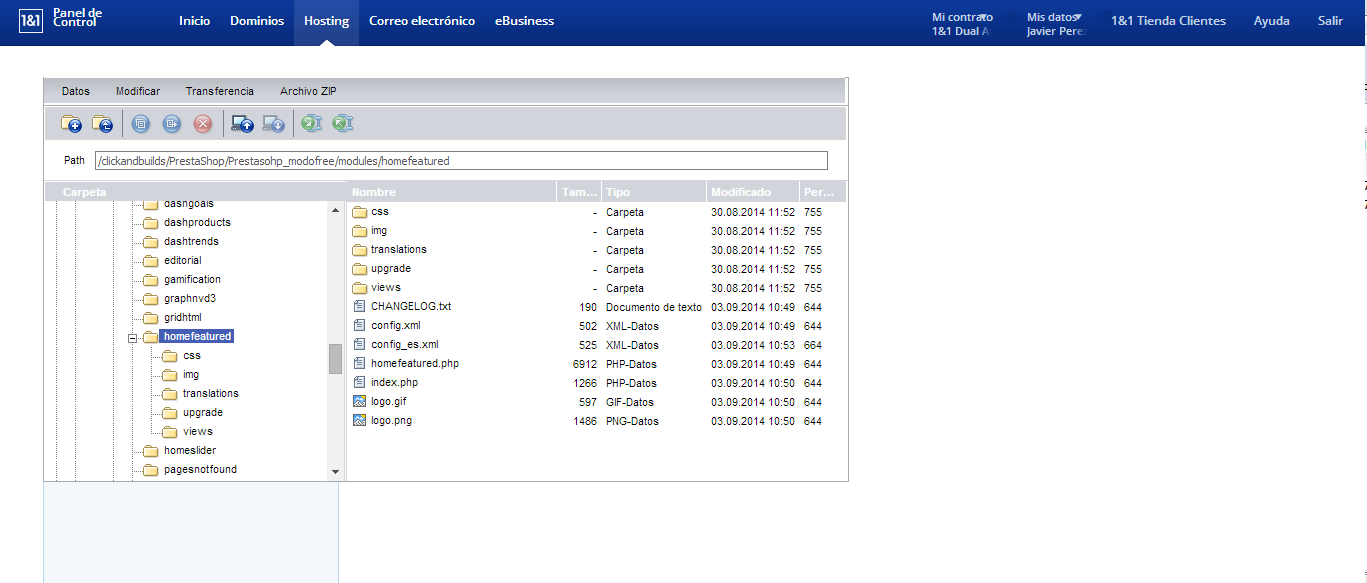Click the compress to ZIP icon
This screenshot has width=1367, height=583.
[x=312, y=124]
